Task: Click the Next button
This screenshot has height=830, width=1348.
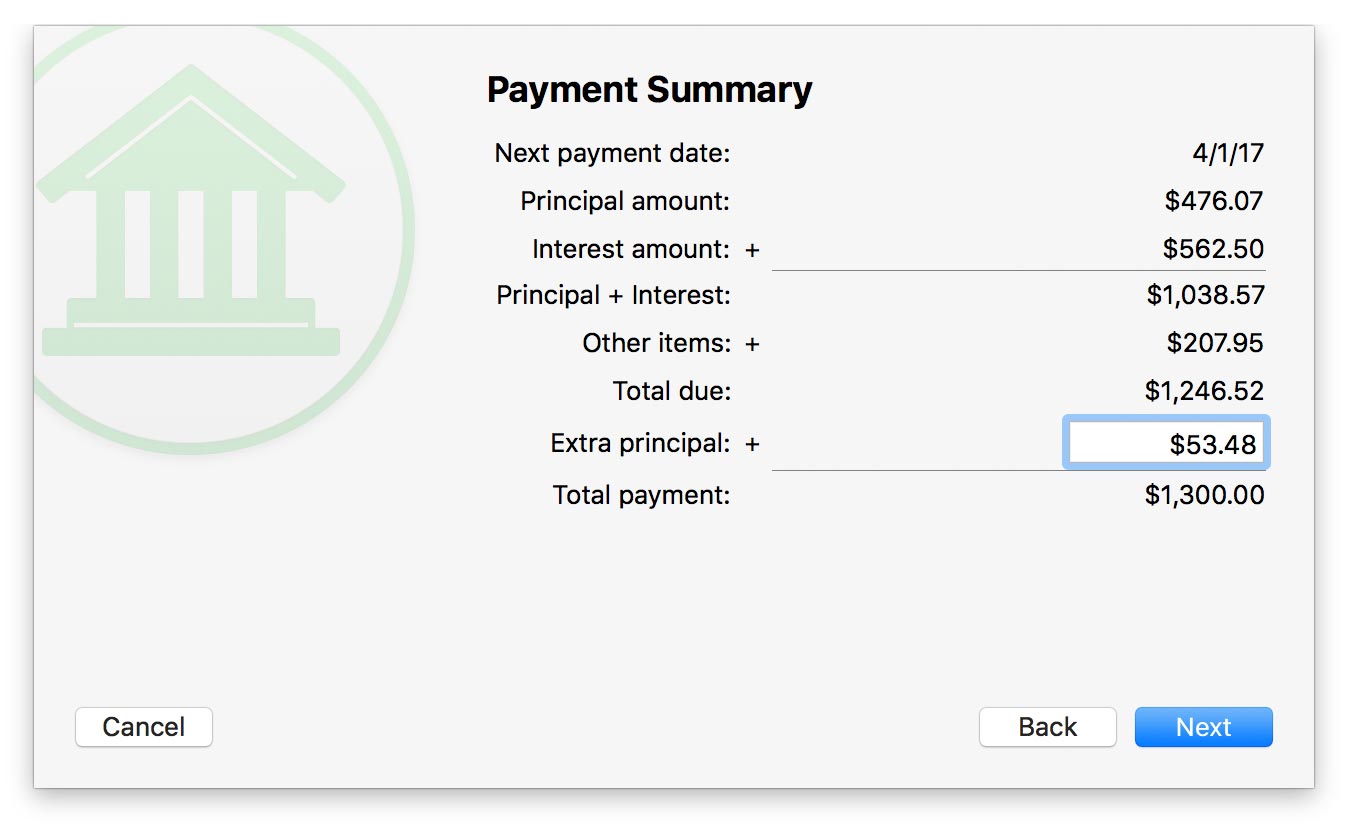Action: [x=1203, y=727]
